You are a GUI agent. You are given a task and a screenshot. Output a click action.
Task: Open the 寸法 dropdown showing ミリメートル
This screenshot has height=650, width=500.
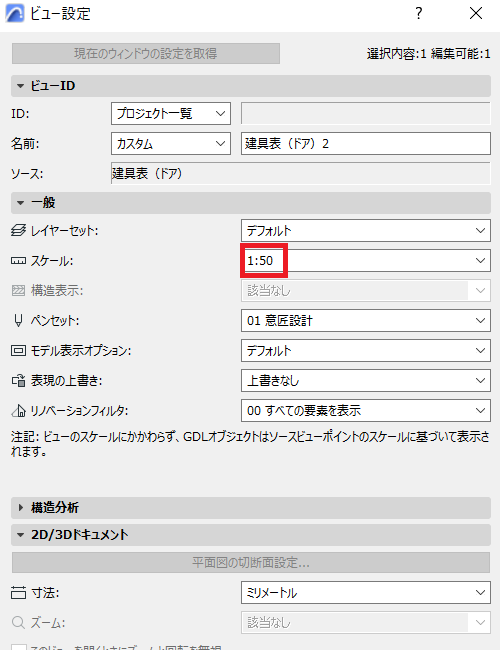pos(366,593)
